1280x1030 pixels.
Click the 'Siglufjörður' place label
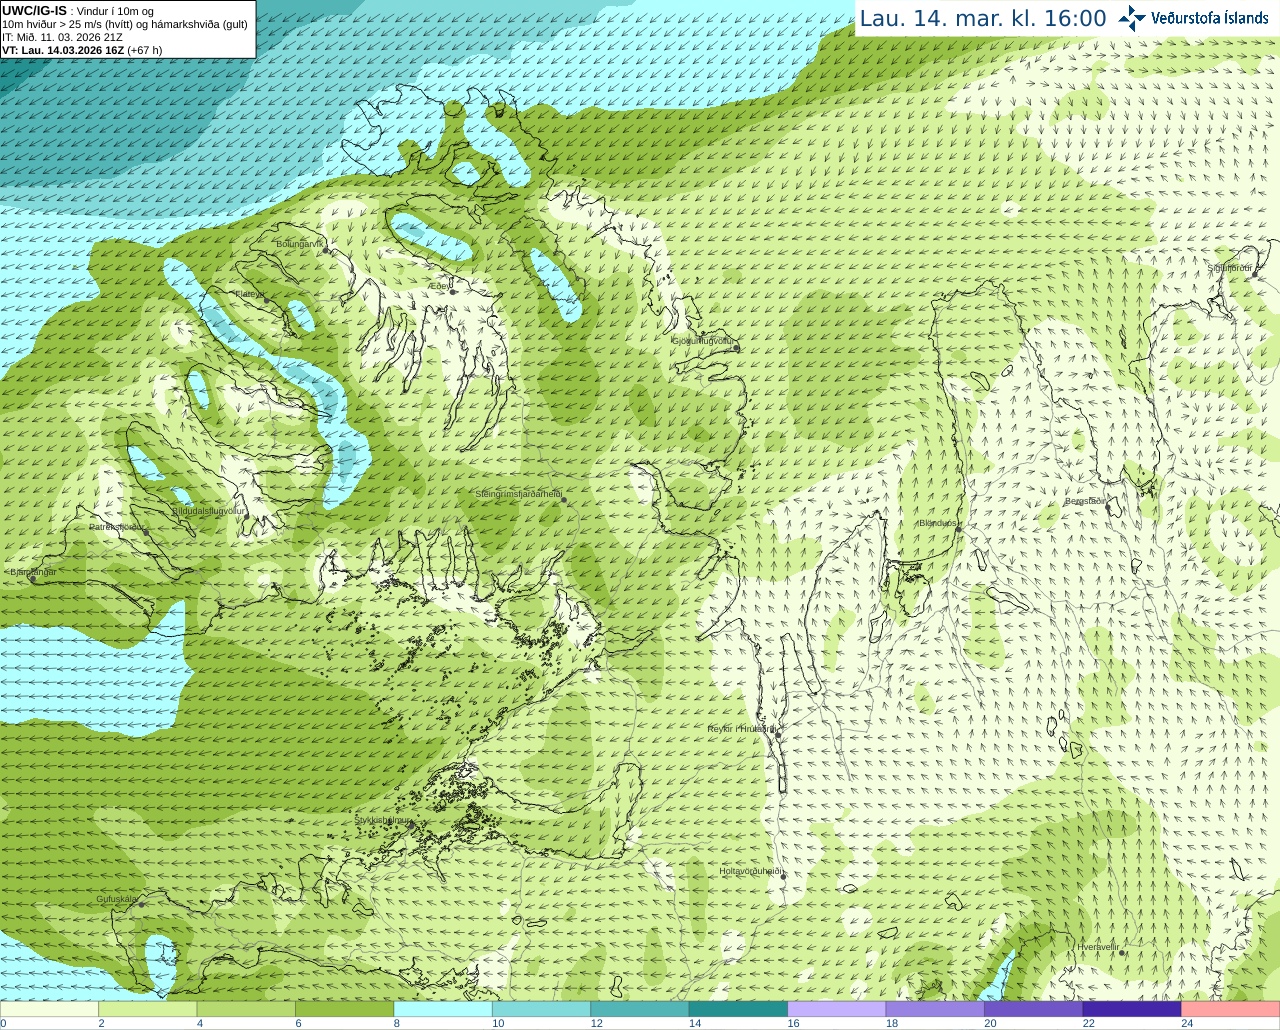point(1230,268)
